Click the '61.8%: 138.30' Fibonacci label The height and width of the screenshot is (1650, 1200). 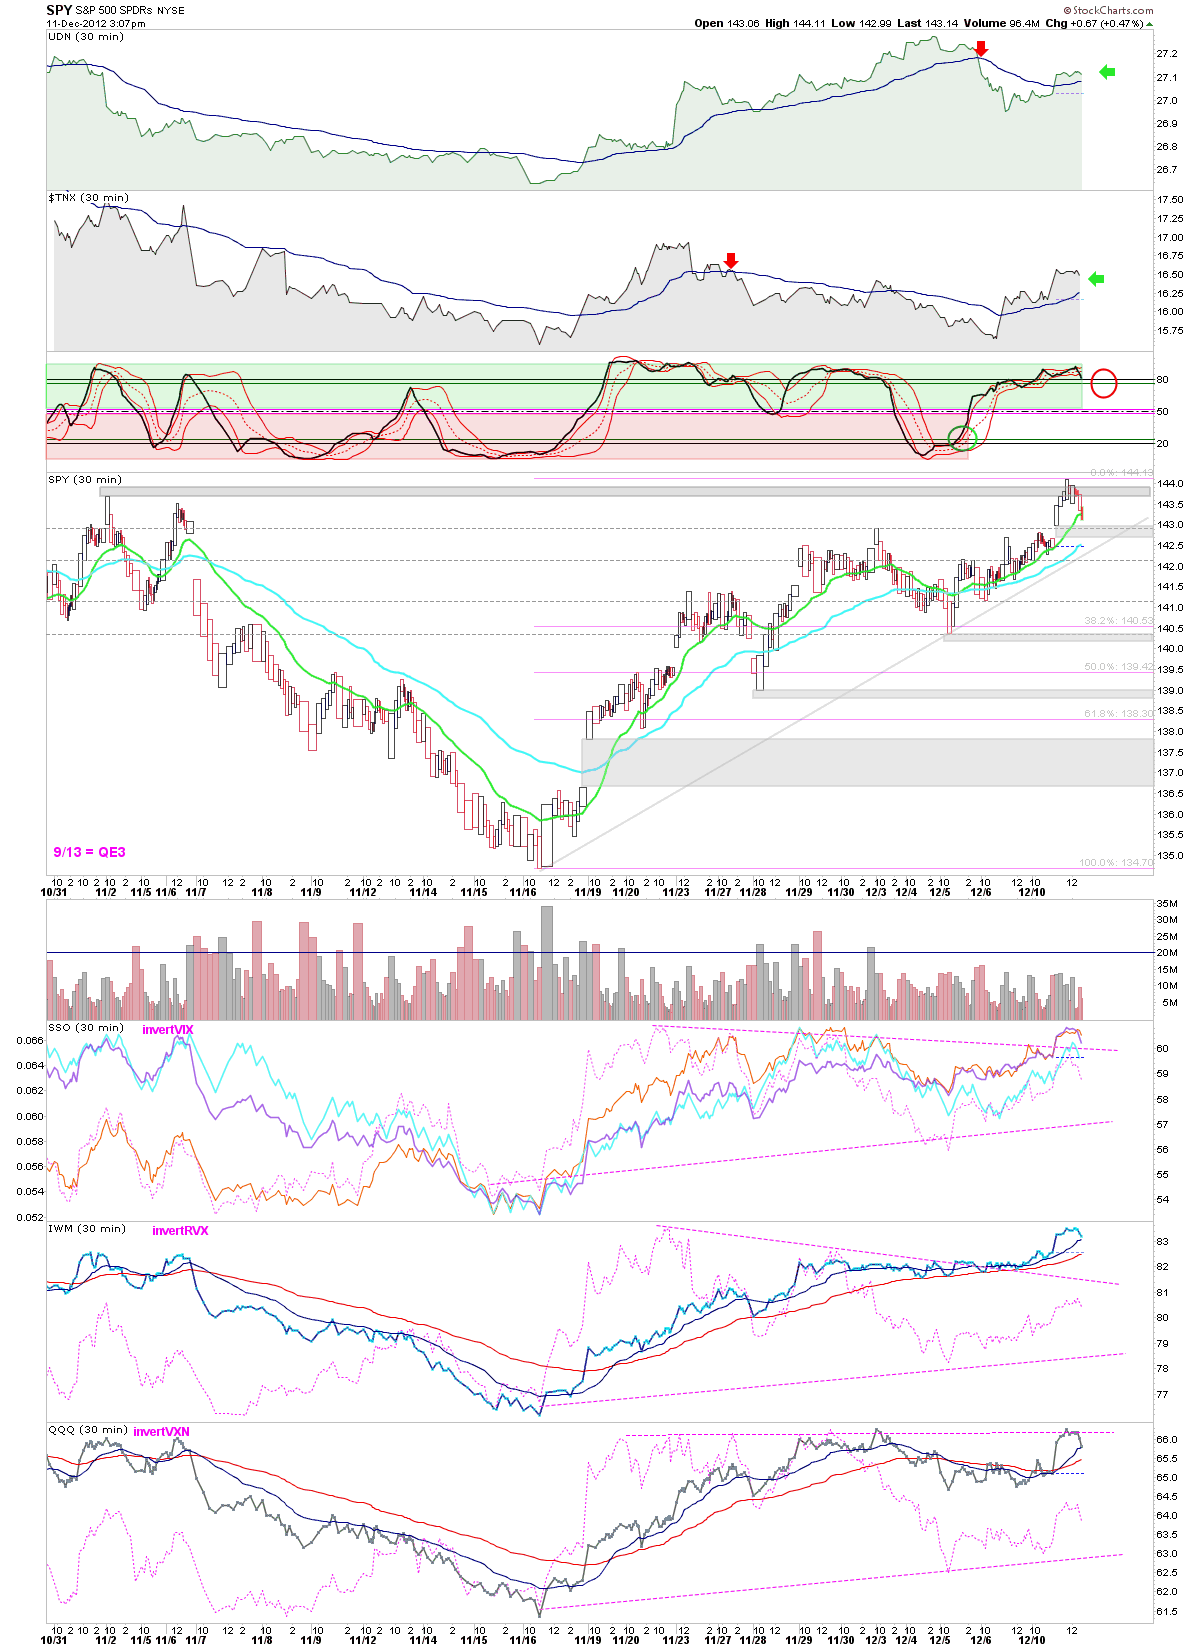click(x=1118, y=713)
